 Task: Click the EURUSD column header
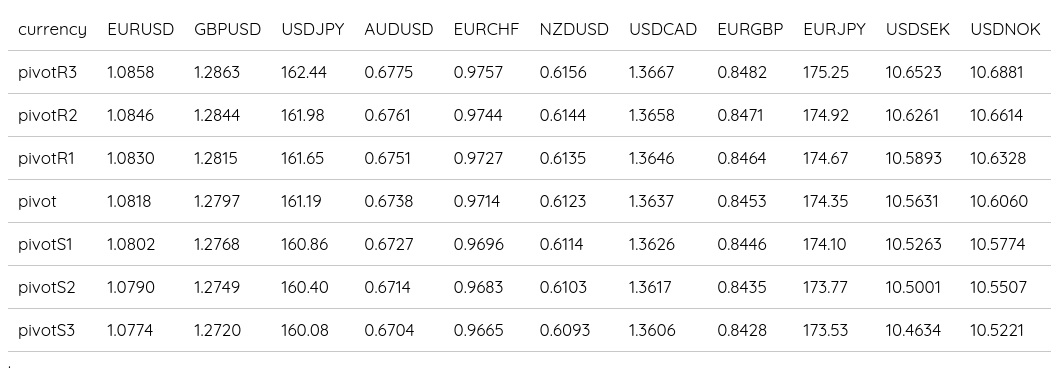(x=140, y=30)
